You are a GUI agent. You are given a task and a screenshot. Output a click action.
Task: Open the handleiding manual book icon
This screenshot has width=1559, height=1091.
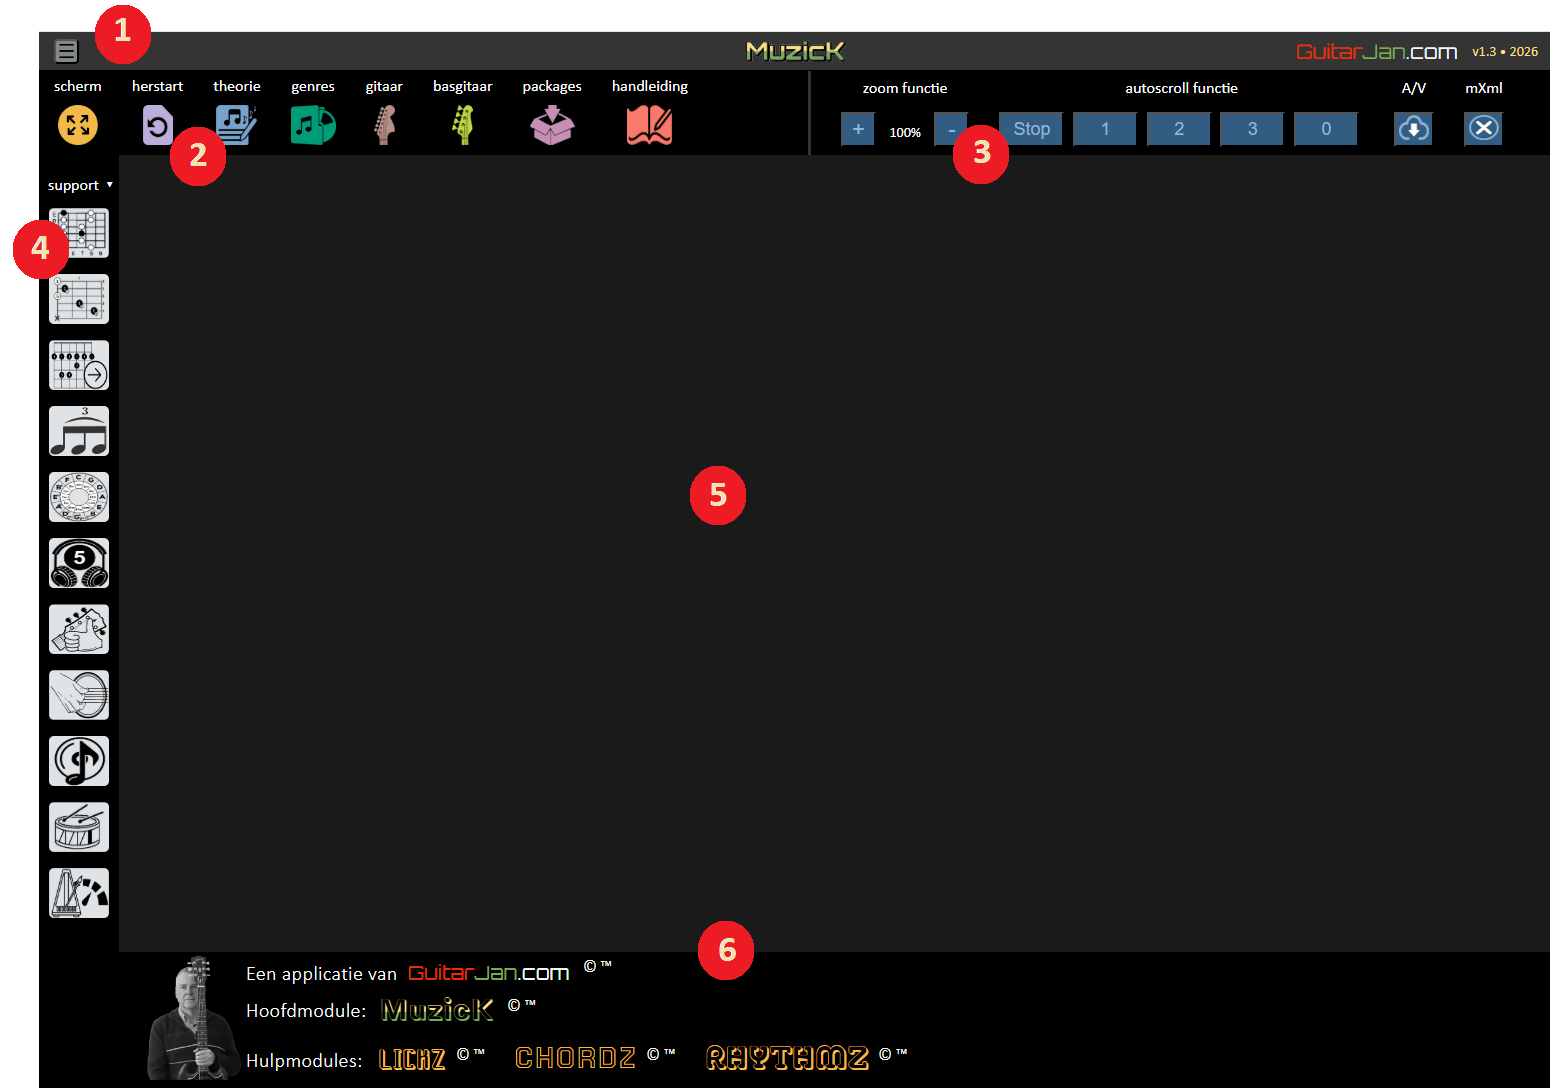point(649,126)
